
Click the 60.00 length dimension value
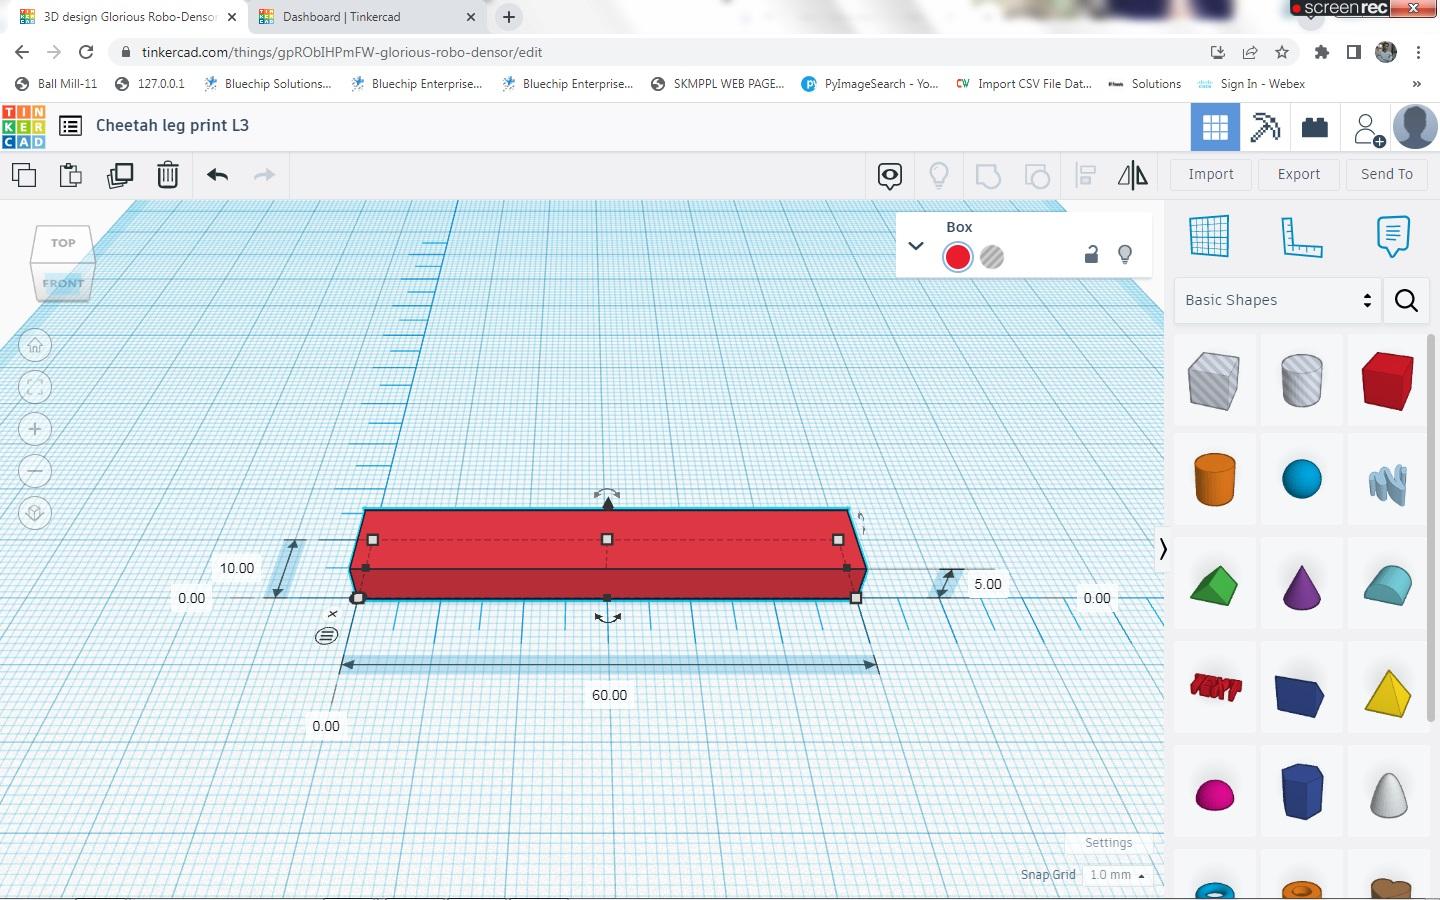610,695
